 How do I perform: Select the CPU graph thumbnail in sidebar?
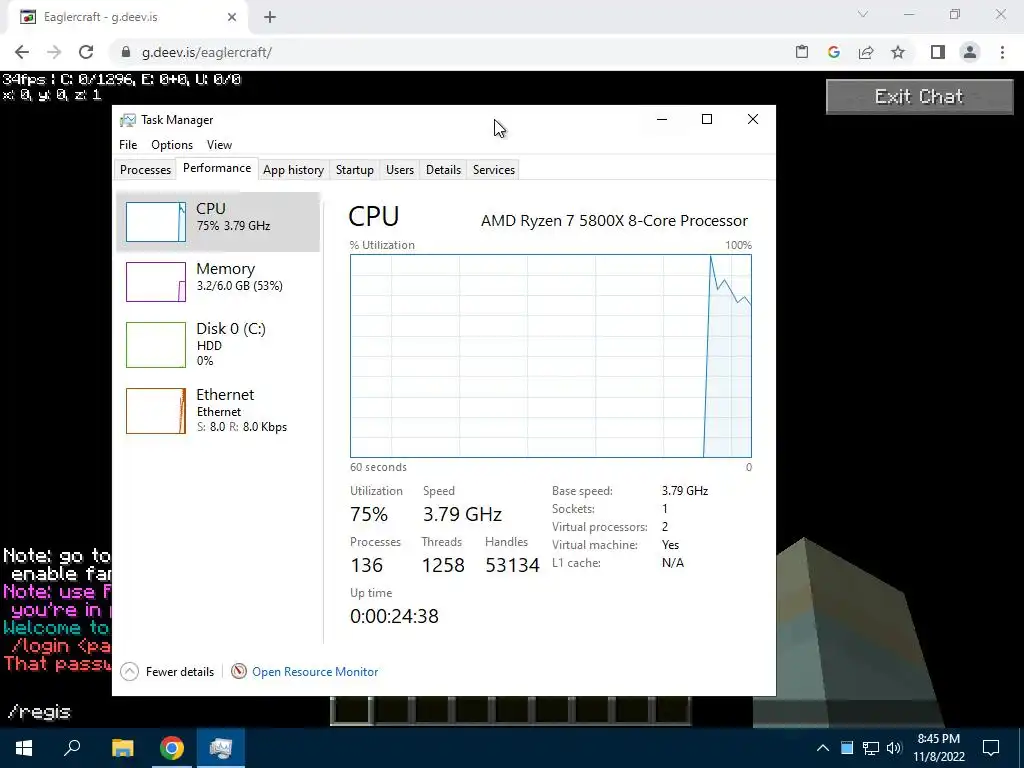point(155,222)
